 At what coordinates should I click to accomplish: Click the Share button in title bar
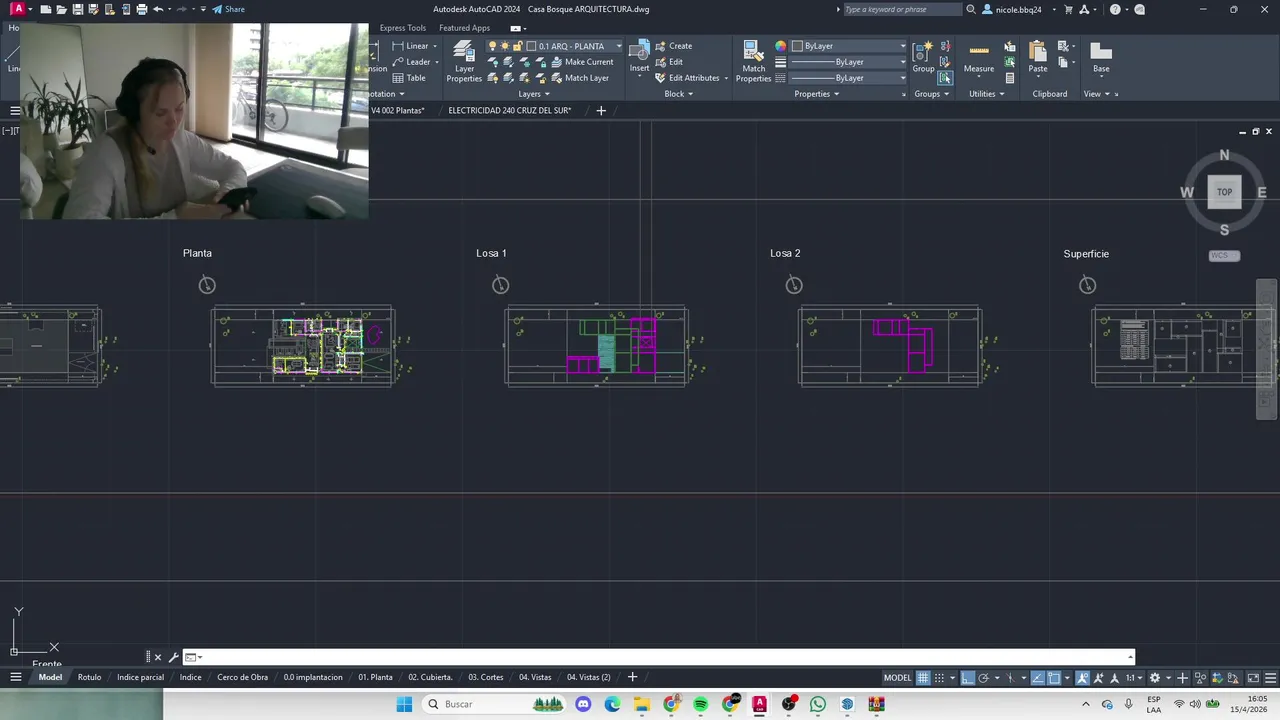[228, 9]
